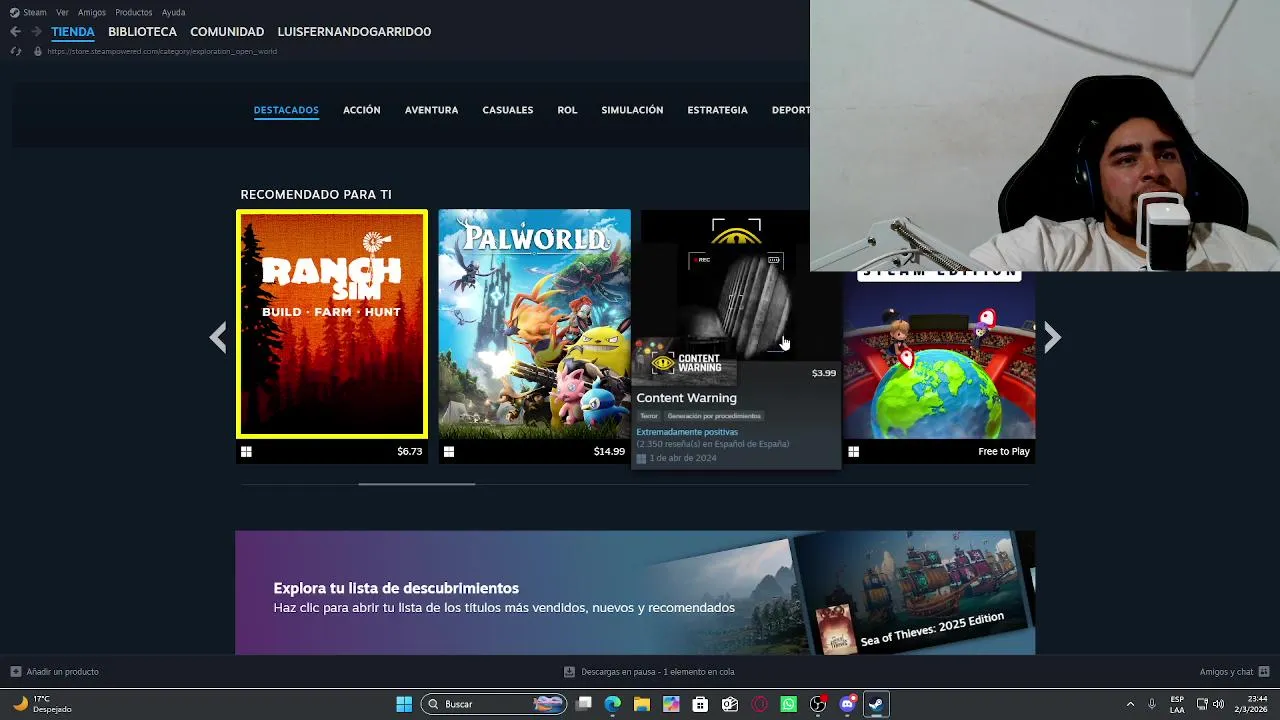Go forward with the Steam forward arrow
The width and height of the screenshot is (1280, 720).
36,32
